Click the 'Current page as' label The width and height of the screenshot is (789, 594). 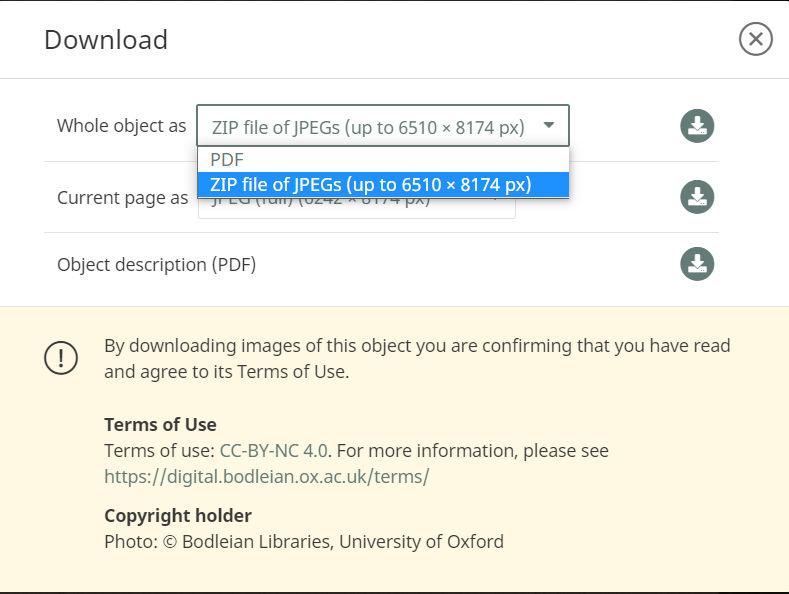click(x=122, y=197)
